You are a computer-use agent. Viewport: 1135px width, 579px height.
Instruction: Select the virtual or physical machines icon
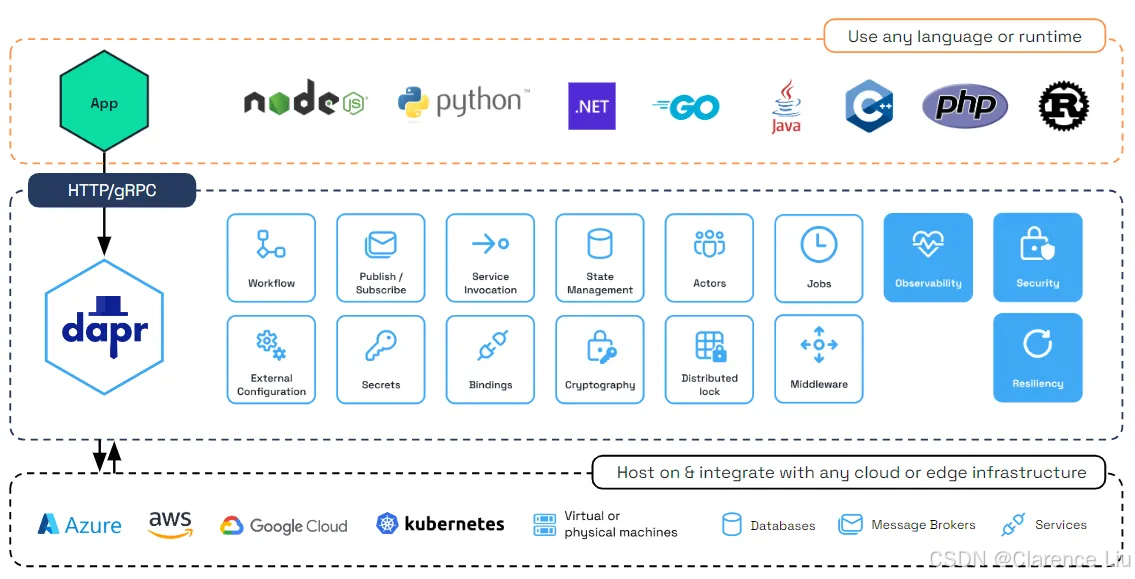544,525
